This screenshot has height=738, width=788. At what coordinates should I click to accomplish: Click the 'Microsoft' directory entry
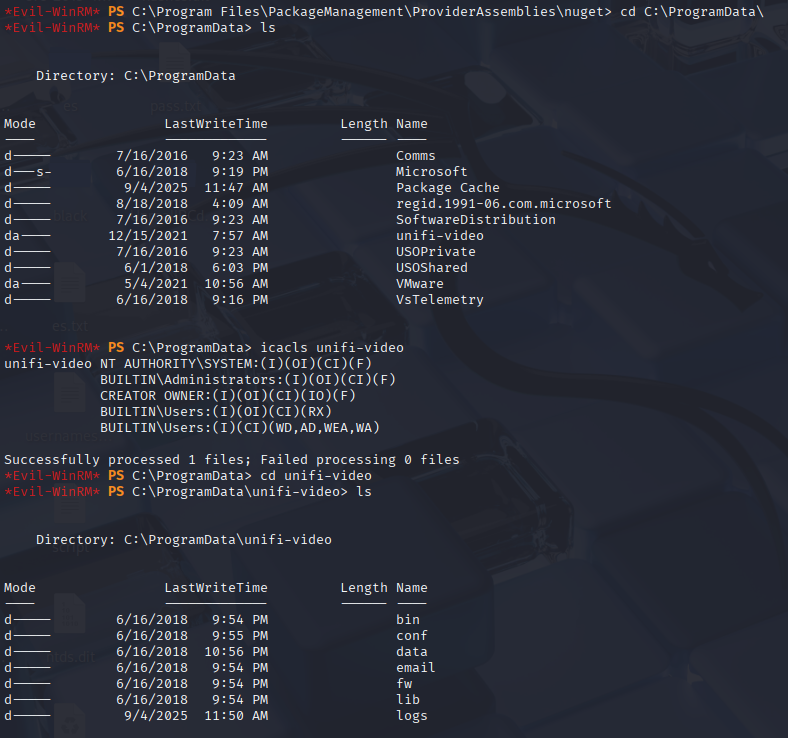[431, 172]
